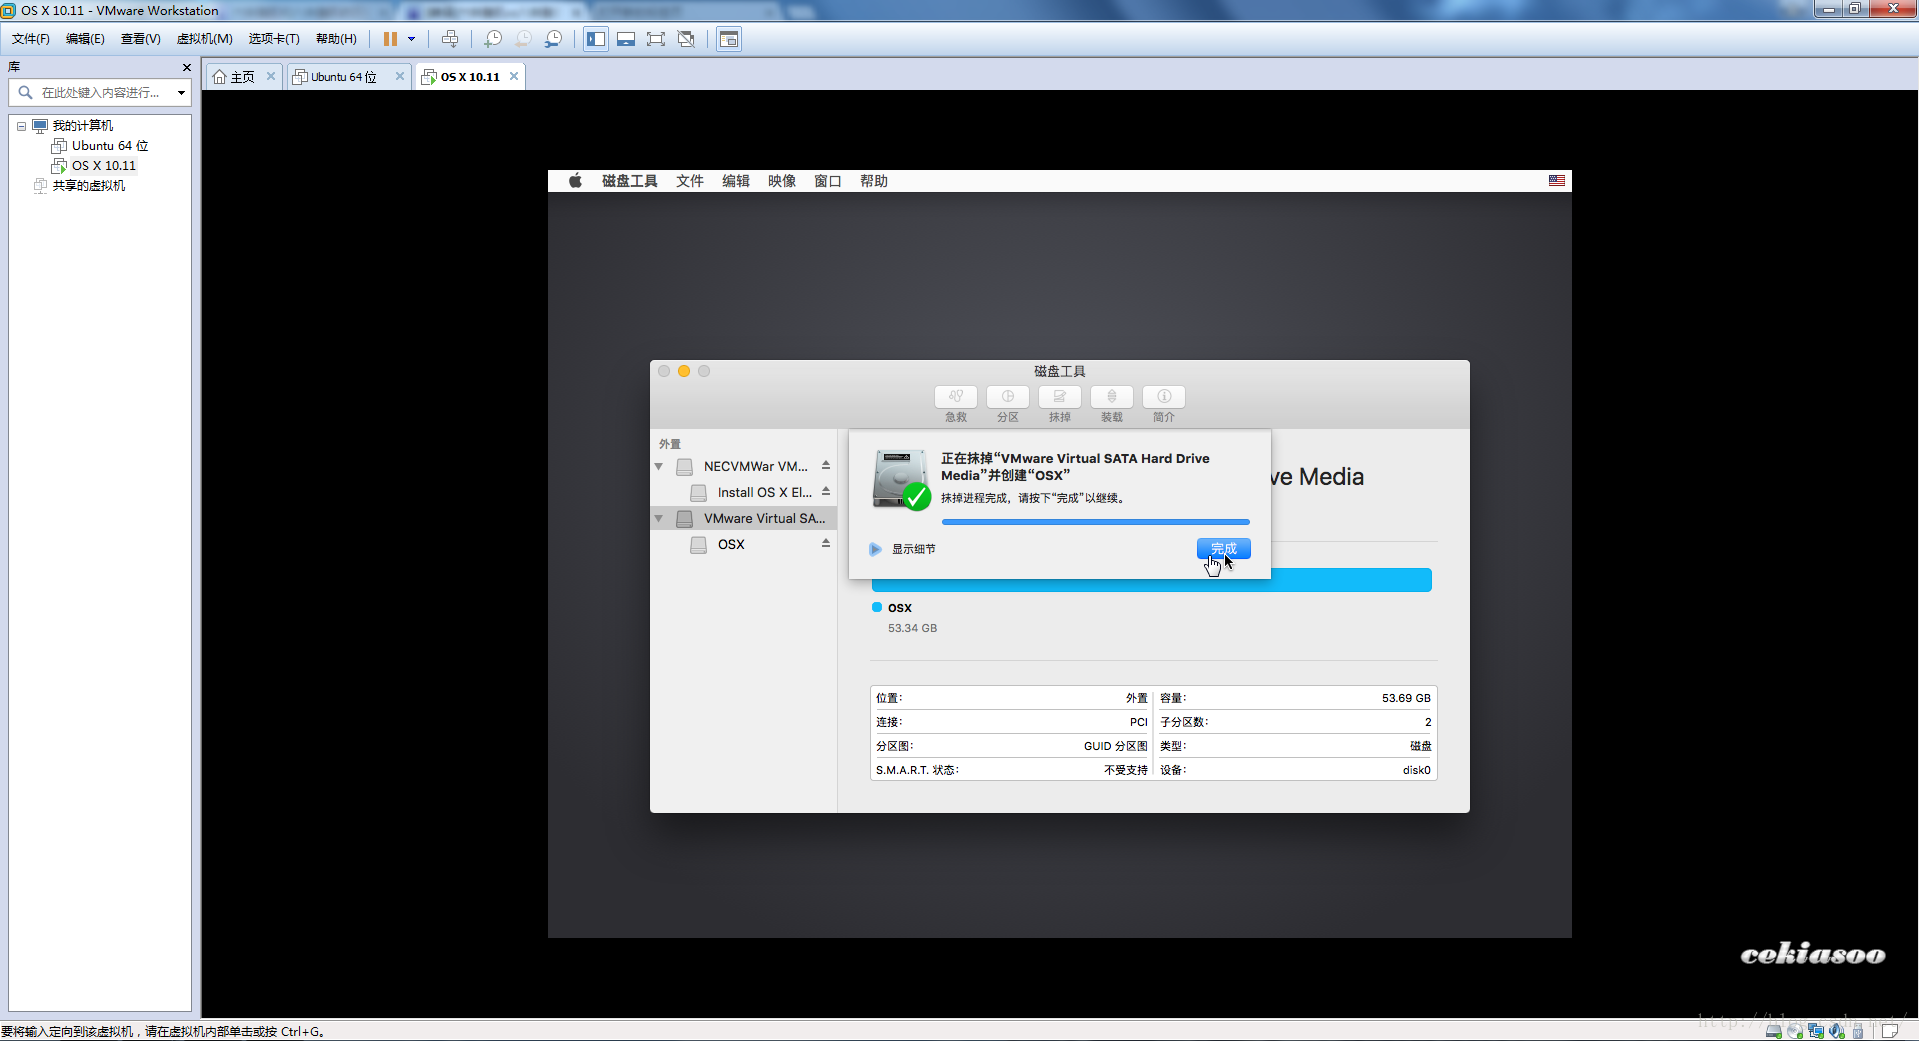Click the CD/DVD status bar icon

[x=1795, y=1031]
